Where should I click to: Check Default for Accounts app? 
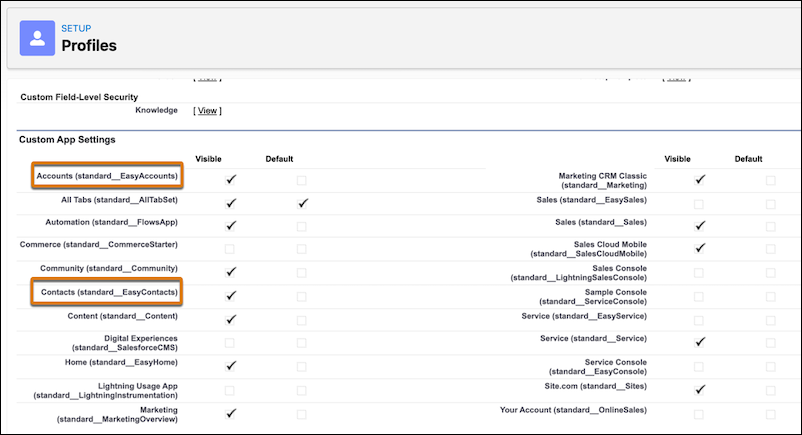302,180
